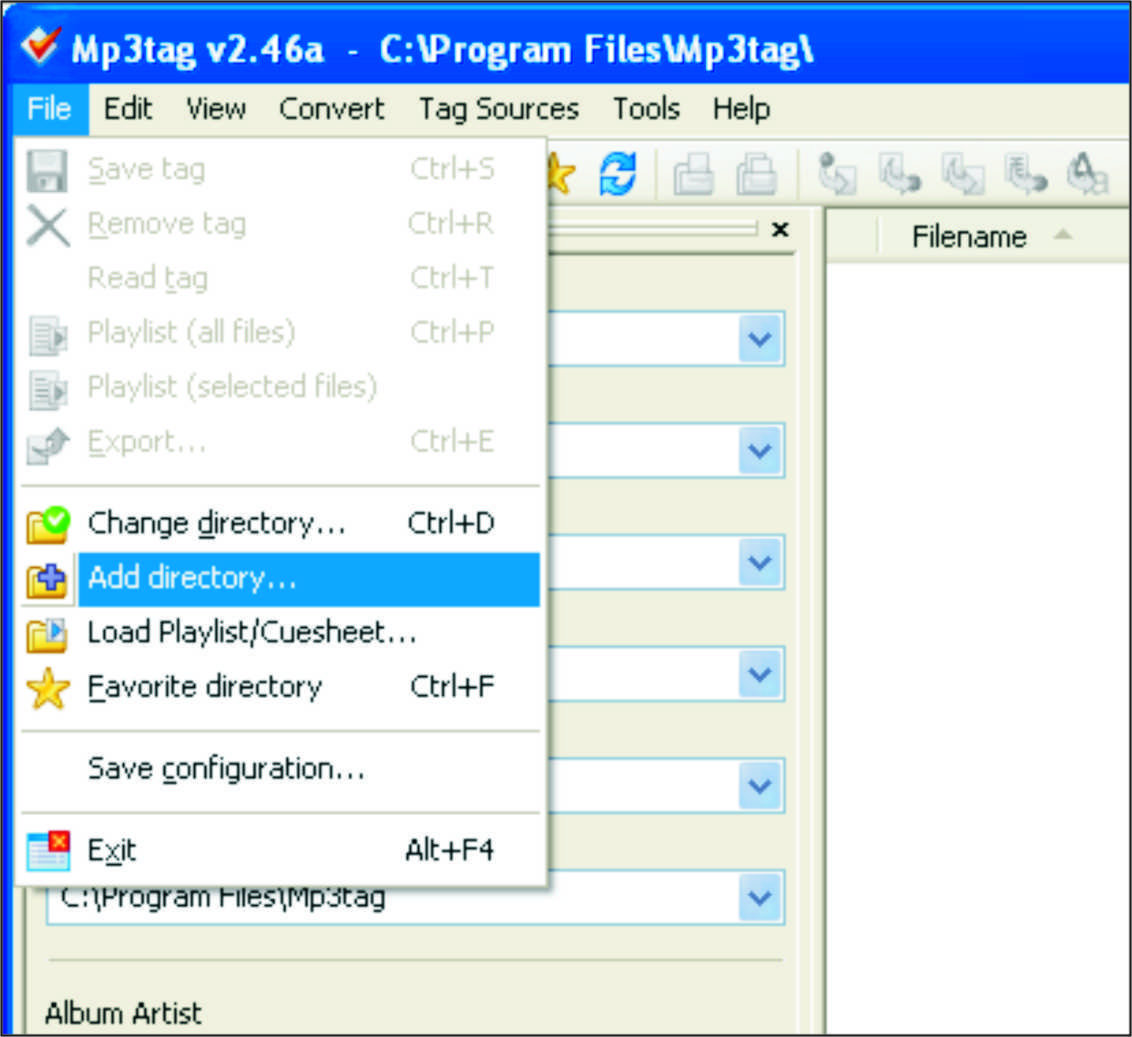Image resolution: width=1132 pixels, height=1037 pixels.
Task: Select Playlist (selected files) menu entry
Action: pos(281,387)
